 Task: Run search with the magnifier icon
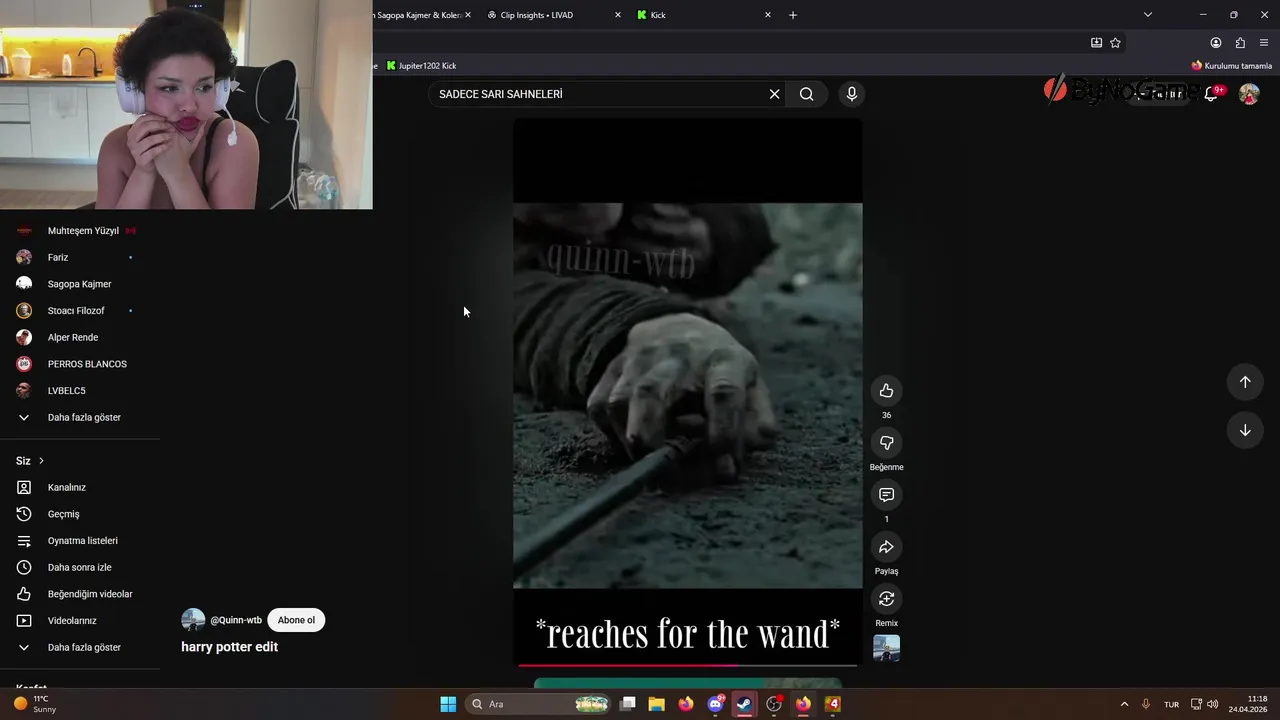(x=806, y=94)
